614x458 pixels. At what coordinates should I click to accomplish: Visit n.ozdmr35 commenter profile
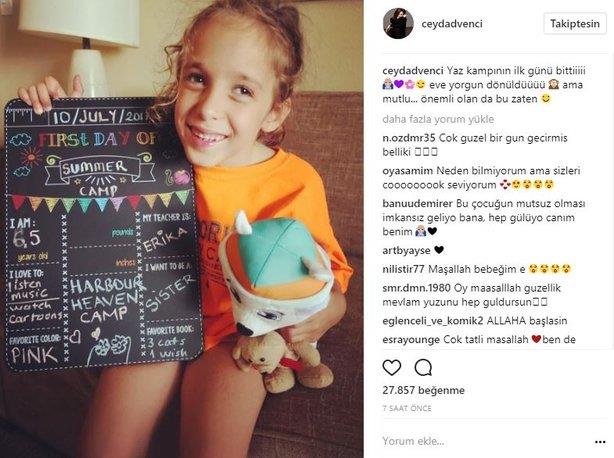(409, 138)
